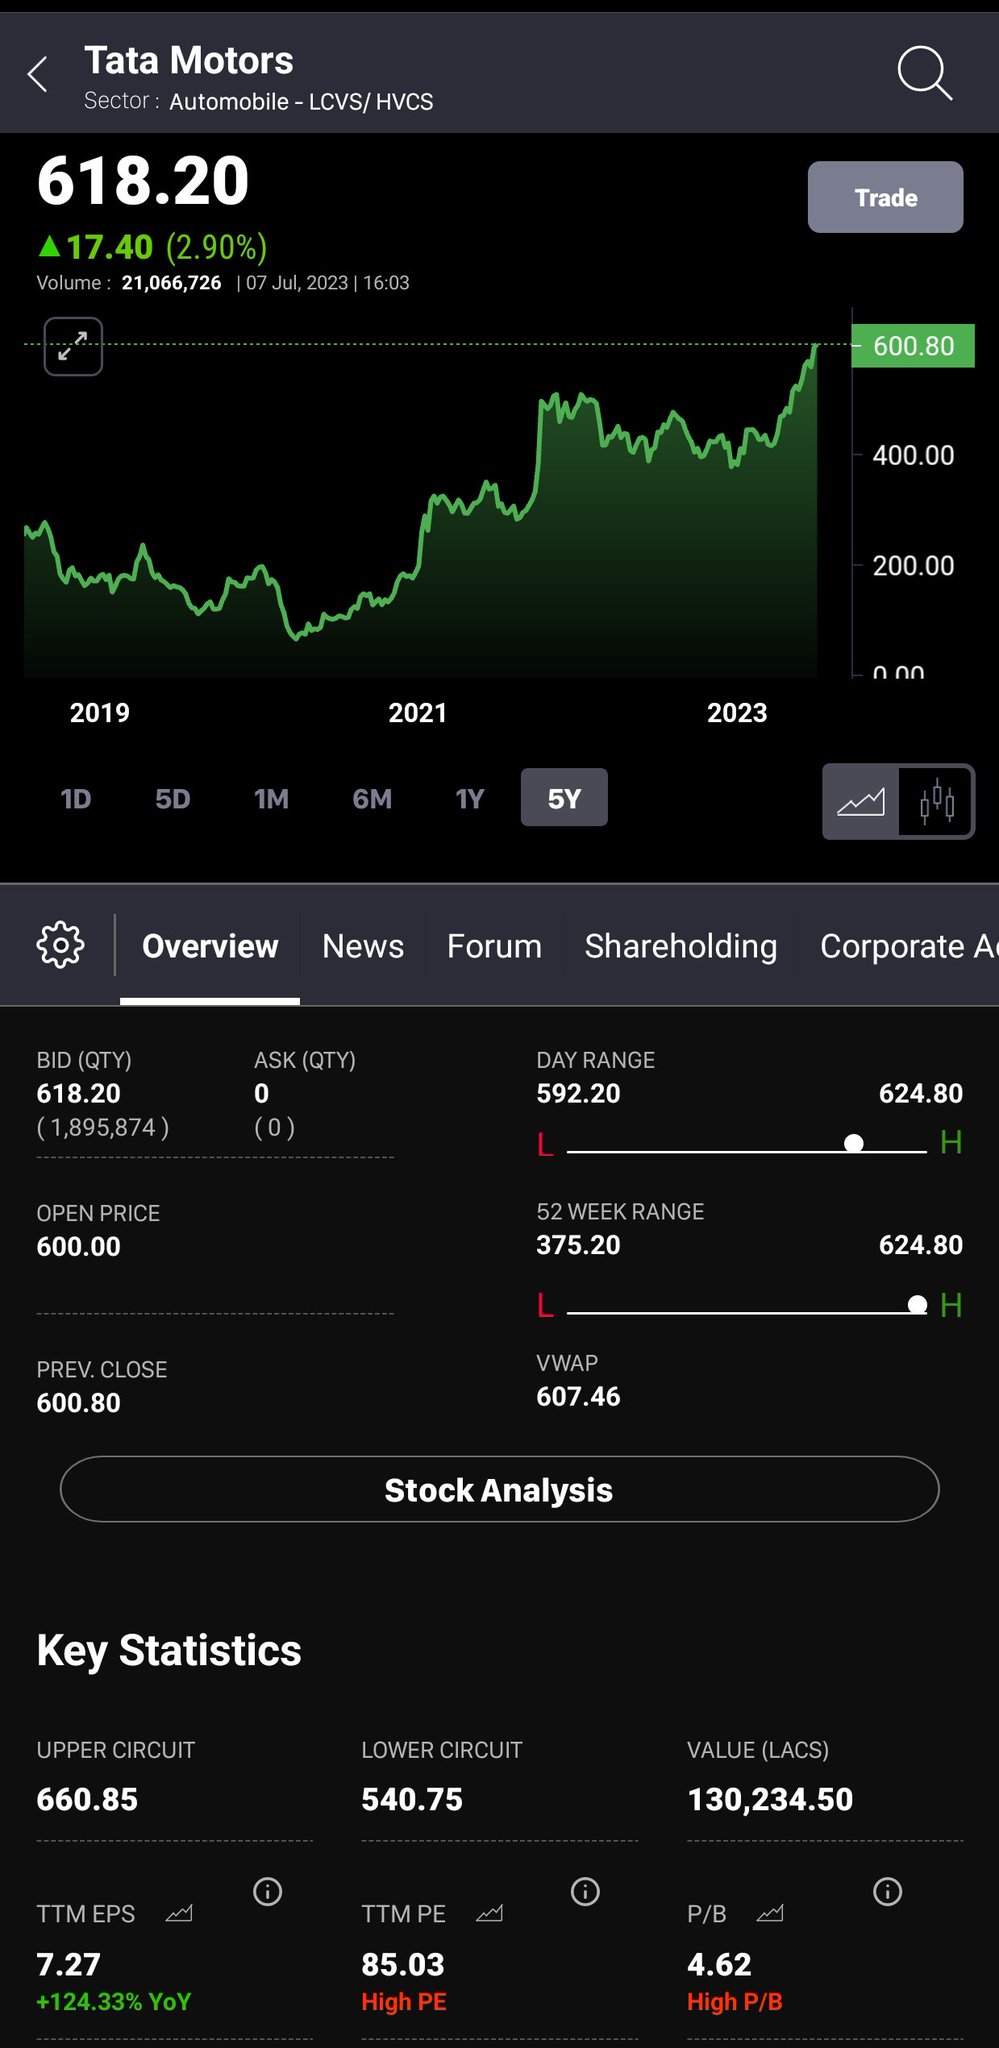
Task: Open Stock Analysis
Action: click(499, 1489)
